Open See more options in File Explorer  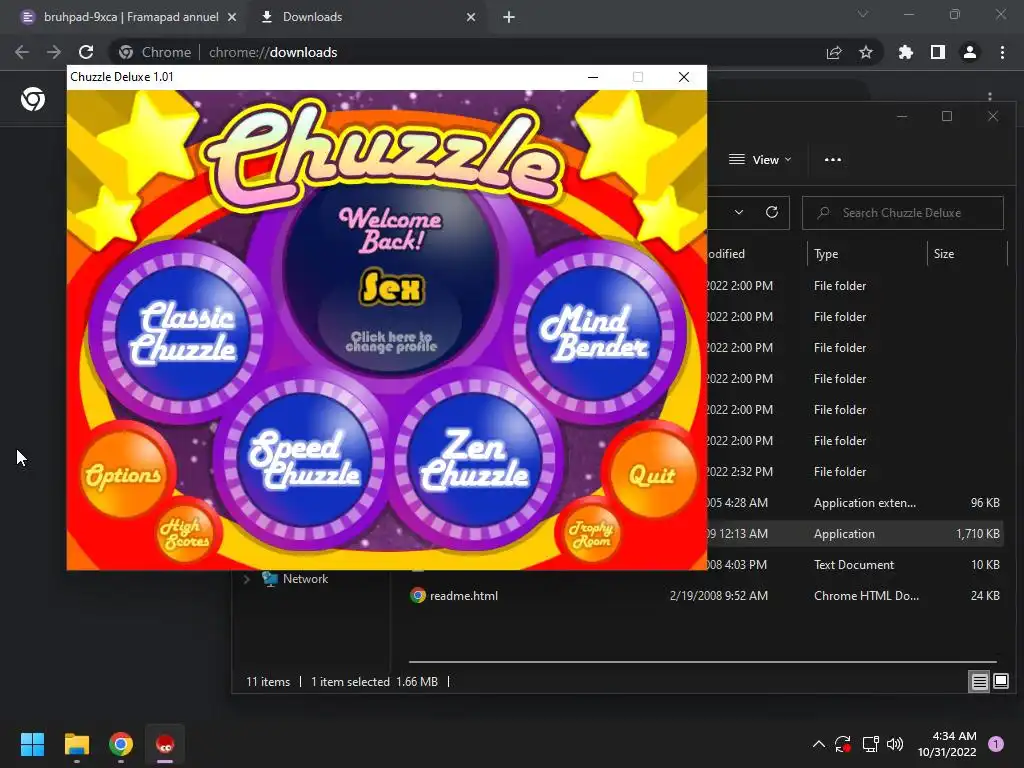(x=833, y=160)
